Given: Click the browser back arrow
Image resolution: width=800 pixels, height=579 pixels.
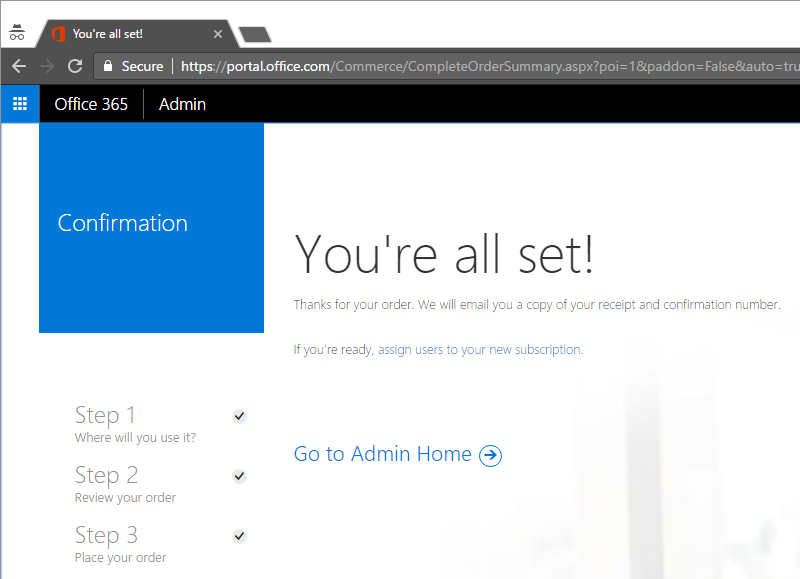Looking at the screenshot, I should coord(18,66).
